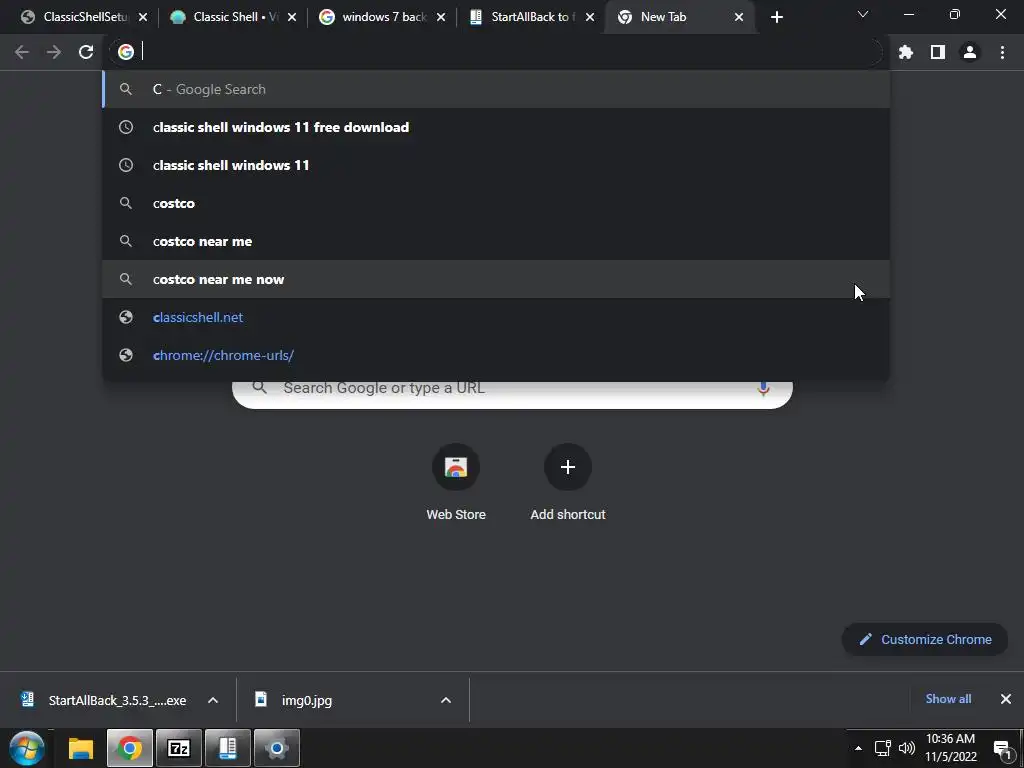Open img0.jpg download item

coord(294,700)
